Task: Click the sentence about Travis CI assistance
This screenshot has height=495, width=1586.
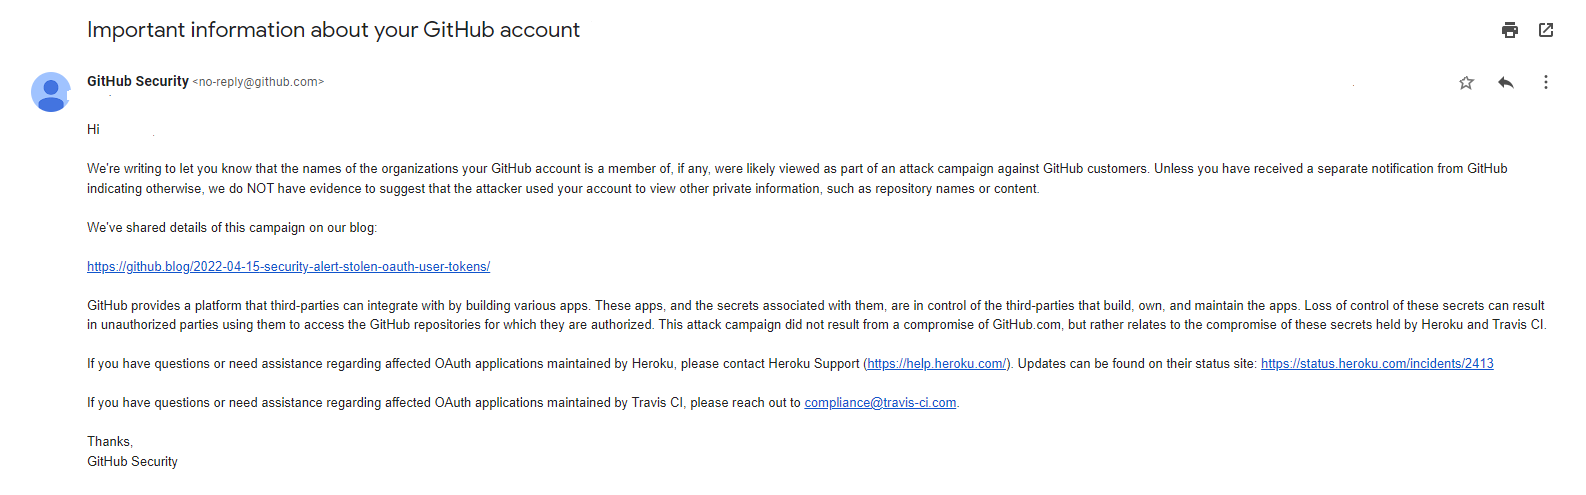Action: tap(440, 403)
